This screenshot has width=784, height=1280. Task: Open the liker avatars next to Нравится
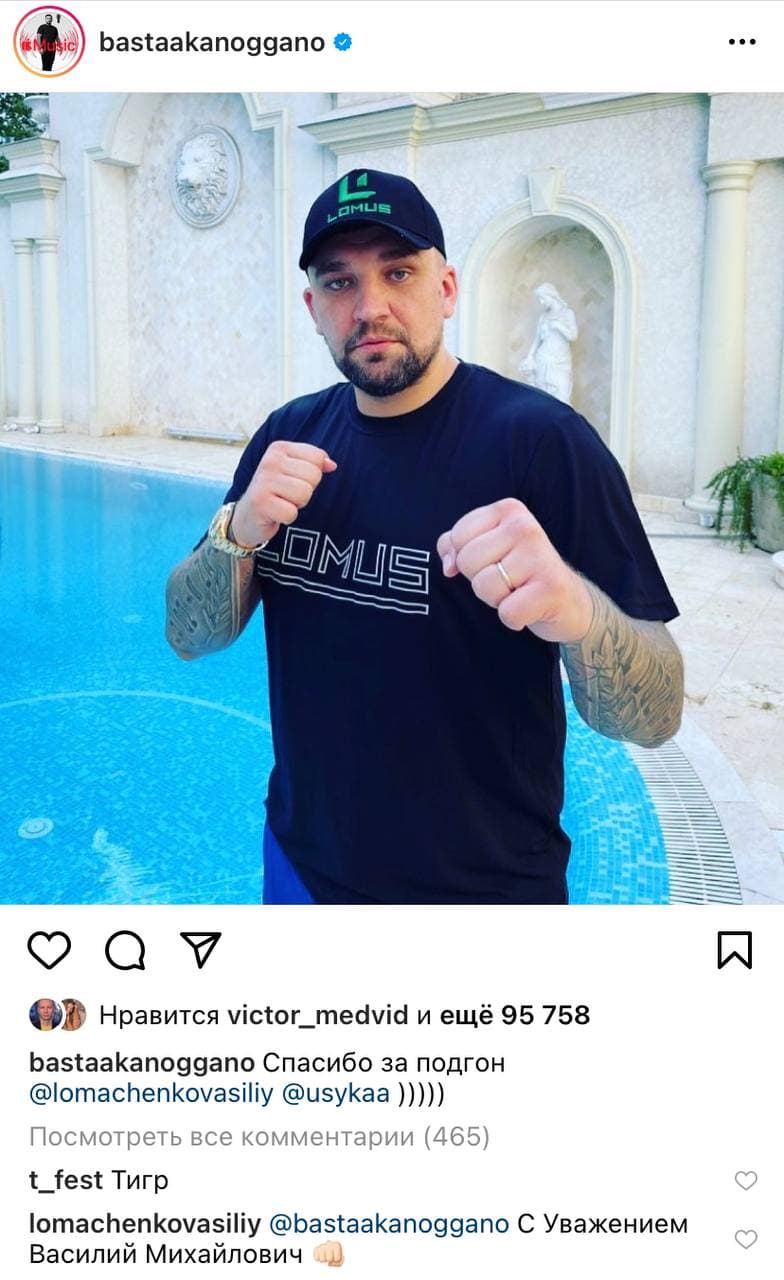click(58, 1015)
